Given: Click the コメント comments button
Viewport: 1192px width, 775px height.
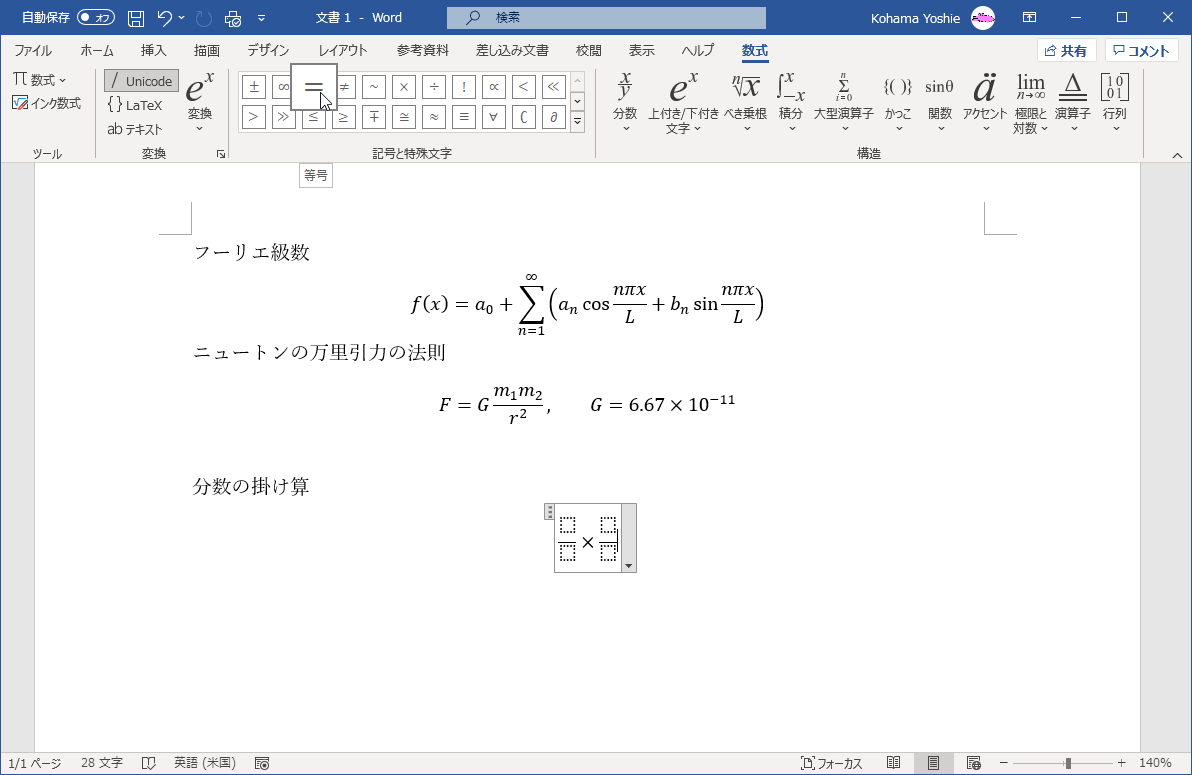Looking at the screenshot, I should [x=1141, y=50].
